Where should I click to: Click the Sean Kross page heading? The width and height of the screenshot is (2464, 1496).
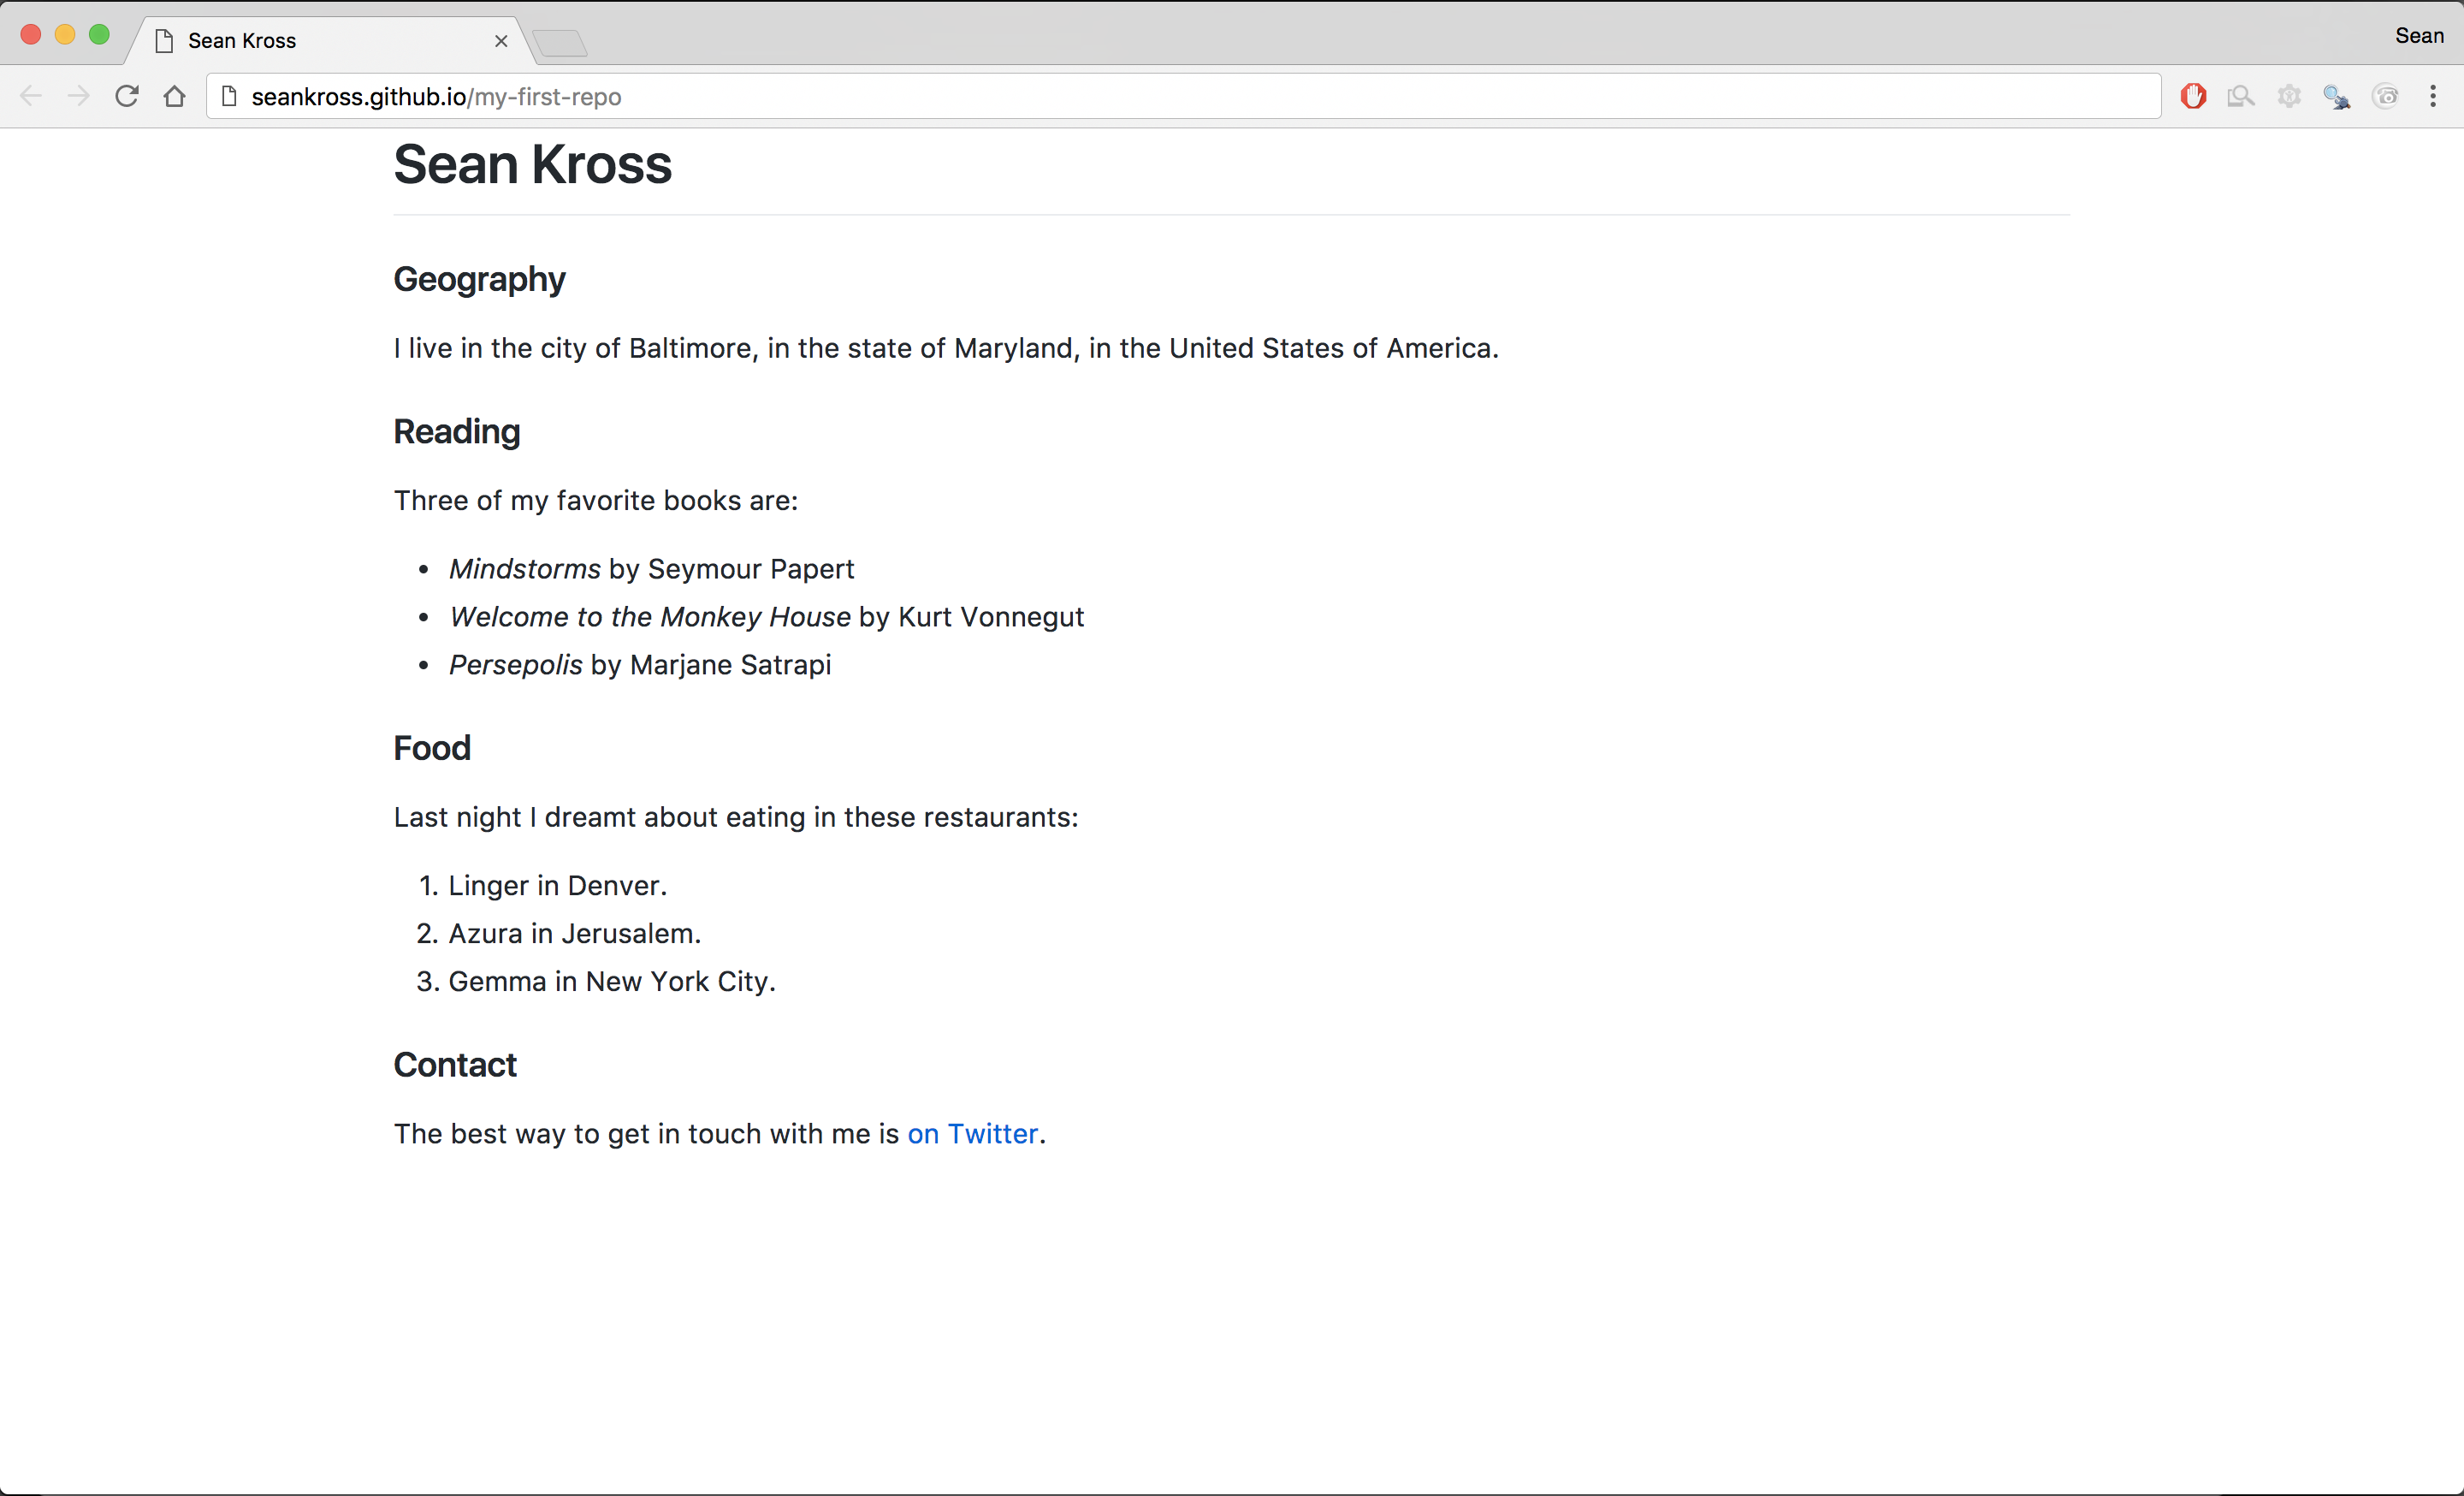(x=532, y=164)
